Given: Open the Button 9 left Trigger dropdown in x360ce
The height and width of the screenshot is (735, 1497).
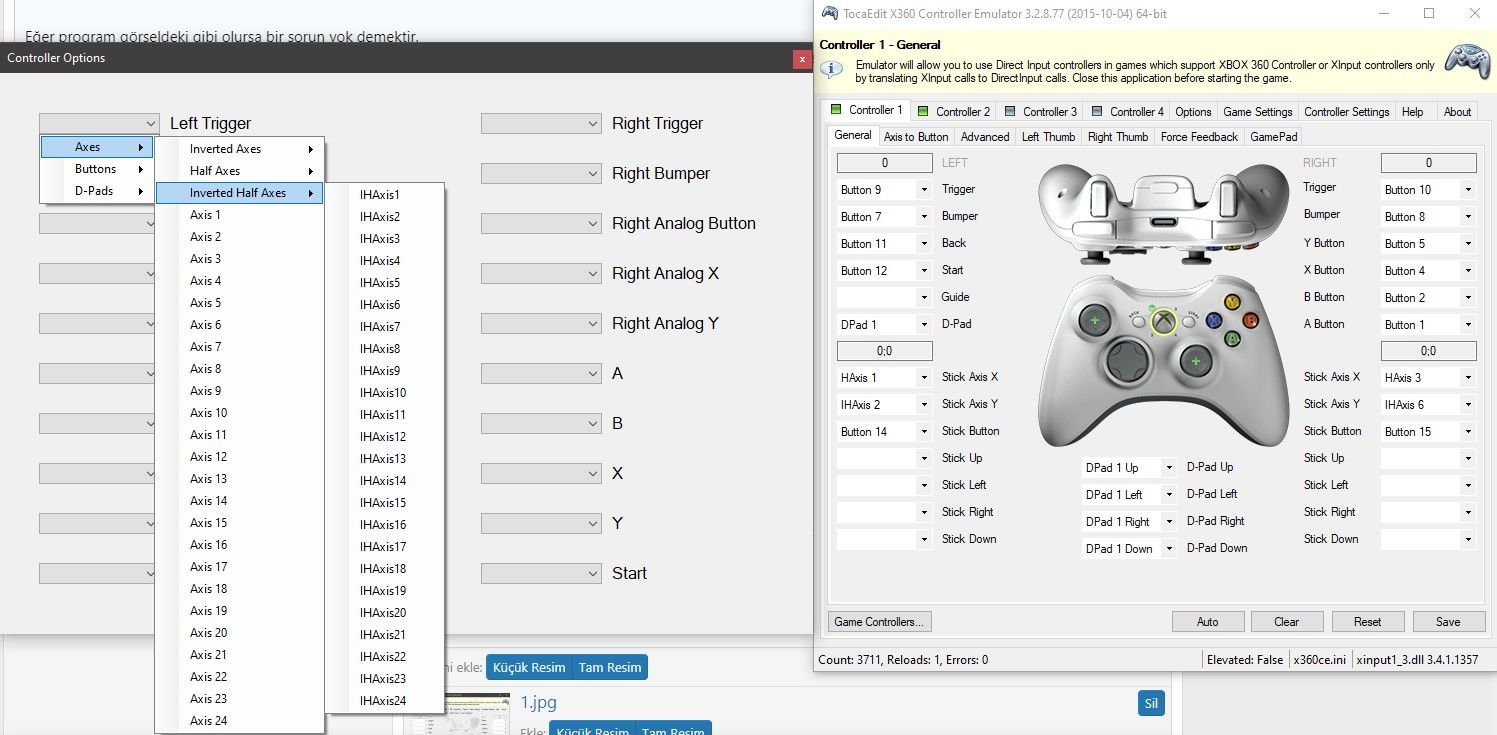Looking at the screenshot, I should 884,190.
